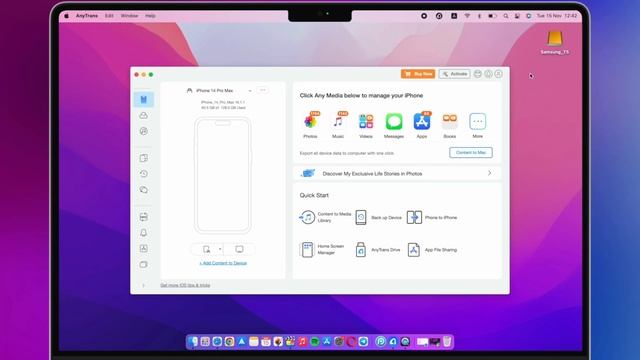640x360 pixels.
Task: Open Samsung_T5 drive on desktop
Action: [555, 43]
